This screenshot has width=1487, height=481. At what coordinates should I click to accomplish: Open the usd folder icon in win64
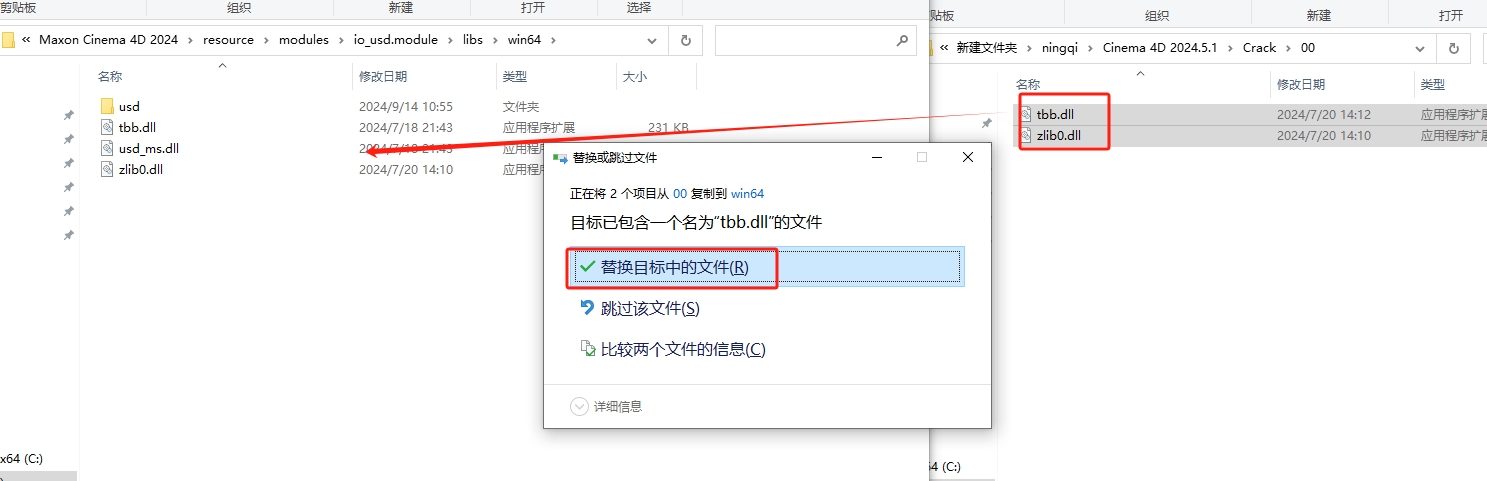click(108, 106)
